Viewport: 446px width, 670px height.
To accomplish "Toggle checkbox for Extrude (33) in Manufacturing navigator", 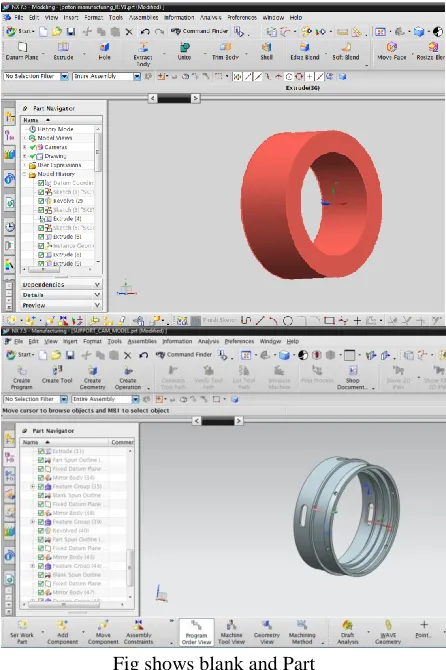I will tap(41, 451).
